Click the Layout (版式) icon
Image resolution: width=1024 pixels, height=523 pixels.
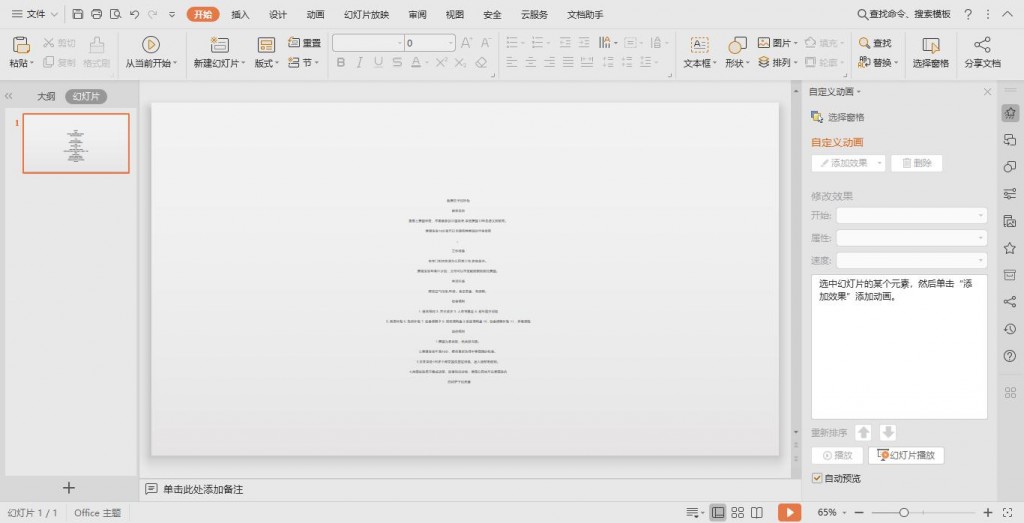pyautogui.click(x=266, y=44)
